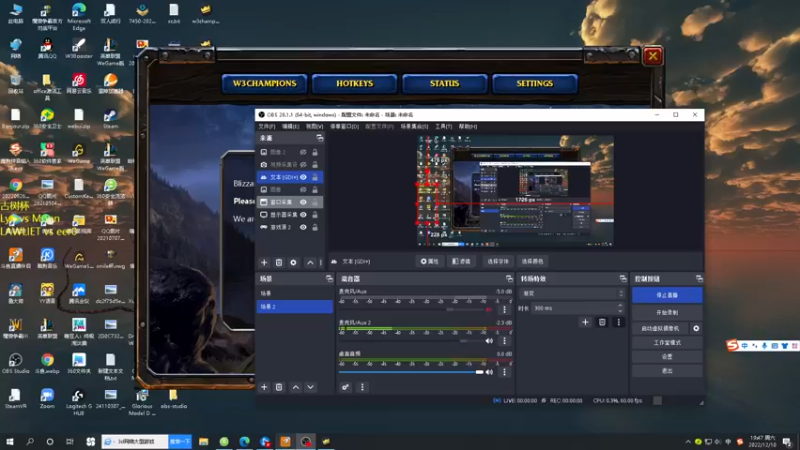Adjust the 桌面音频 blue volume slider

[x=411, y=372]
